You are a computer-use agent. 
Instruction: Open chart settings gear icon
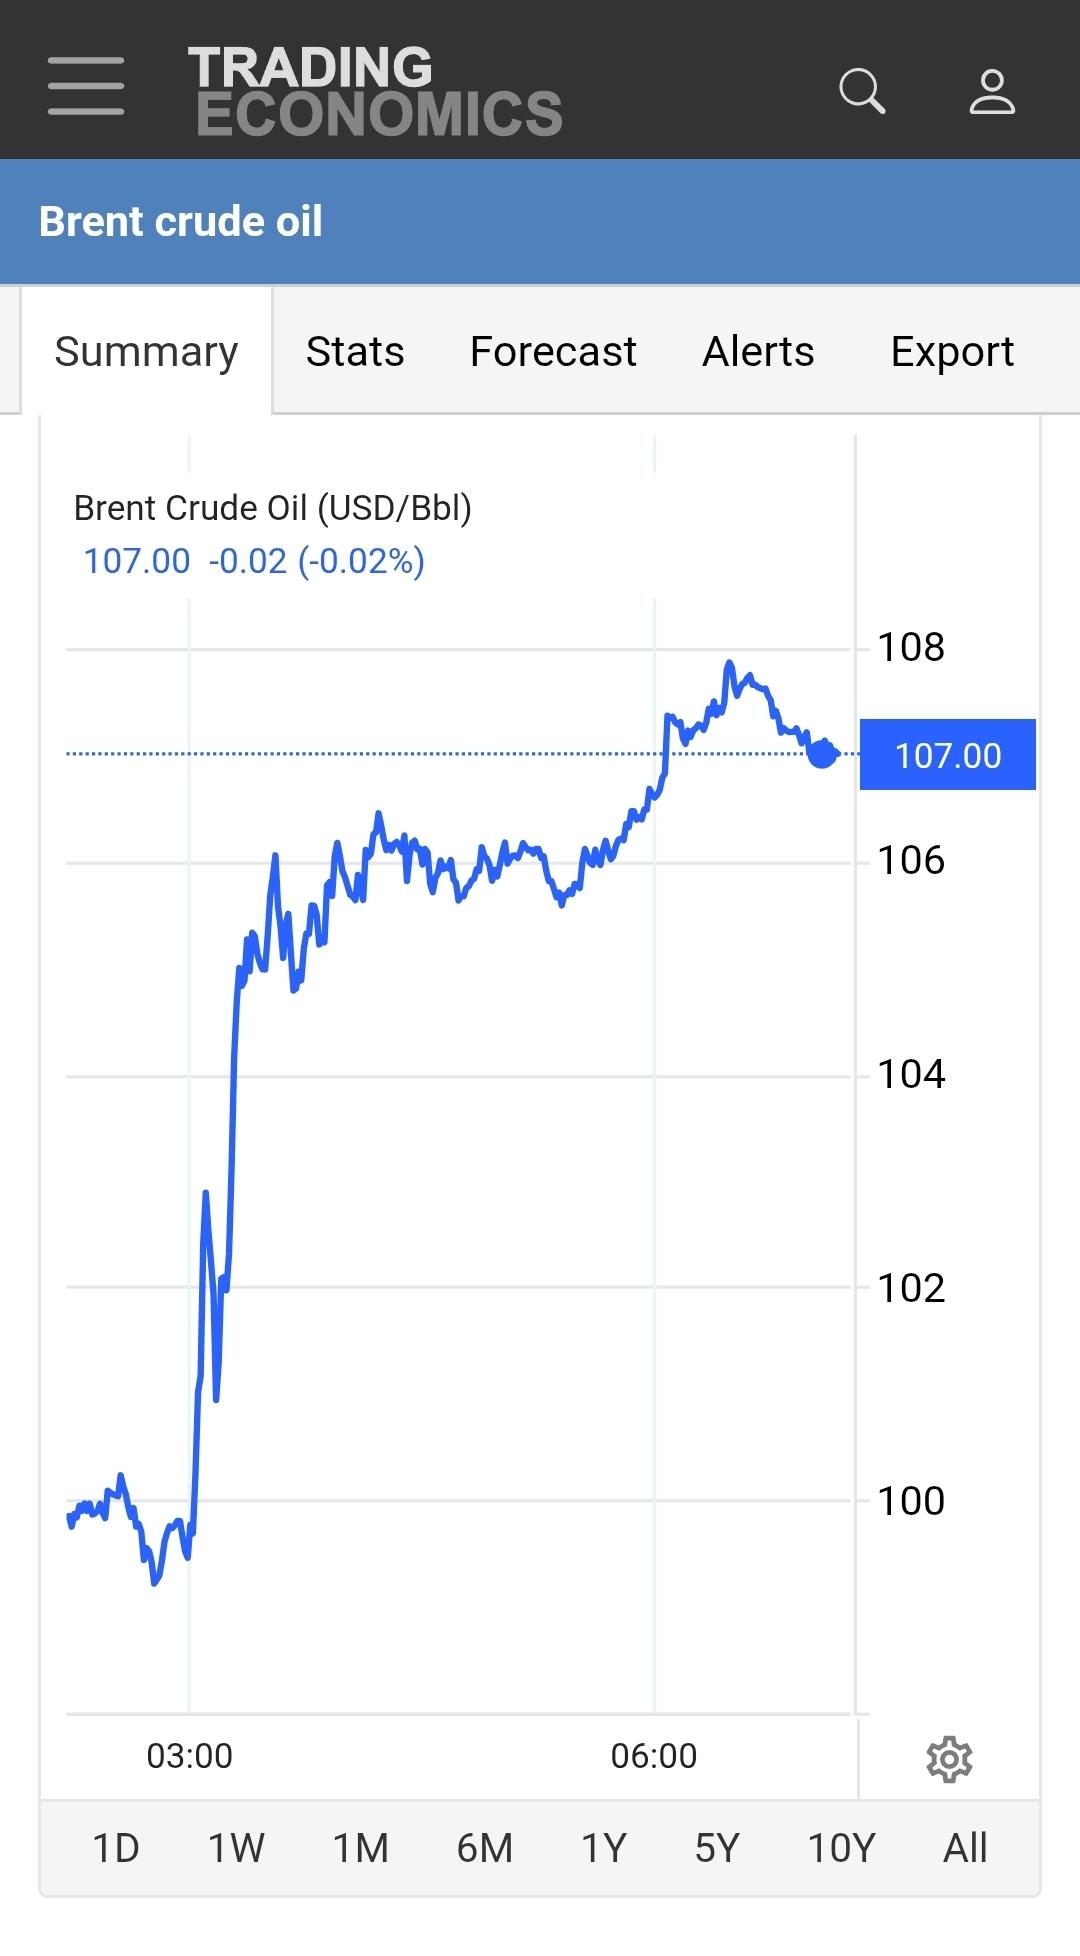coord(949,1759)
